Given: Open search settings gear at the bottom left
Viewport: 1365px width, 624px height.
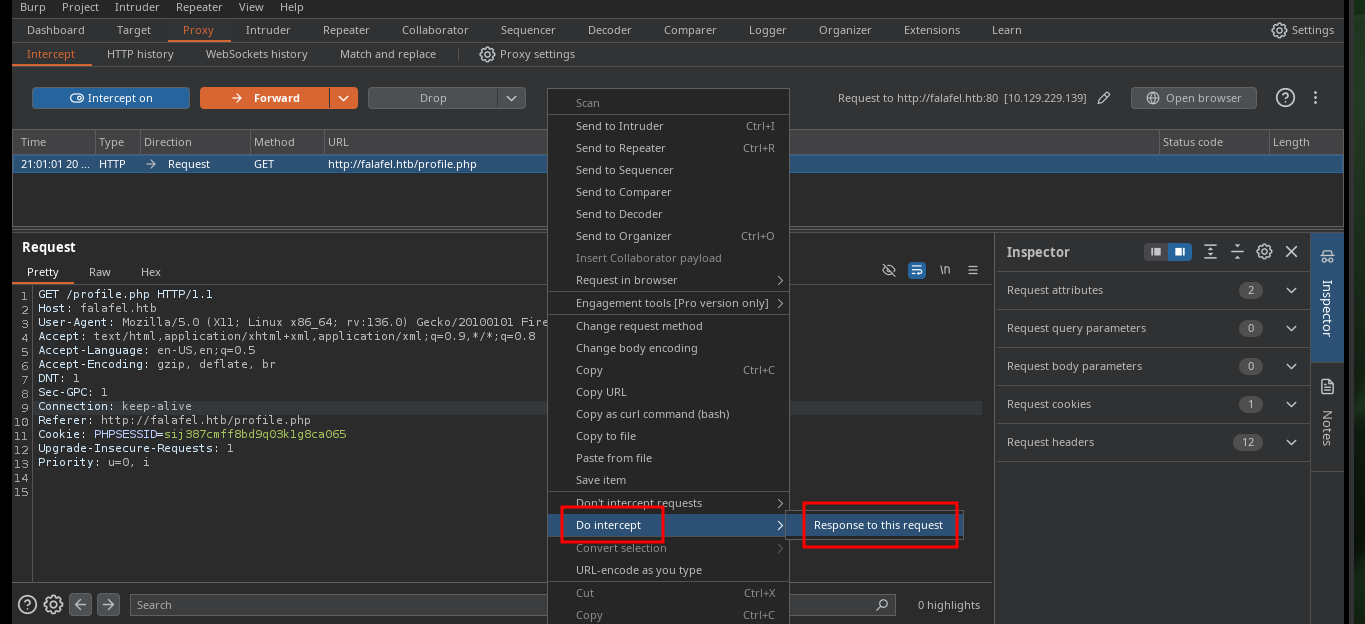Looking at the screenshot, I should point(54,604).
